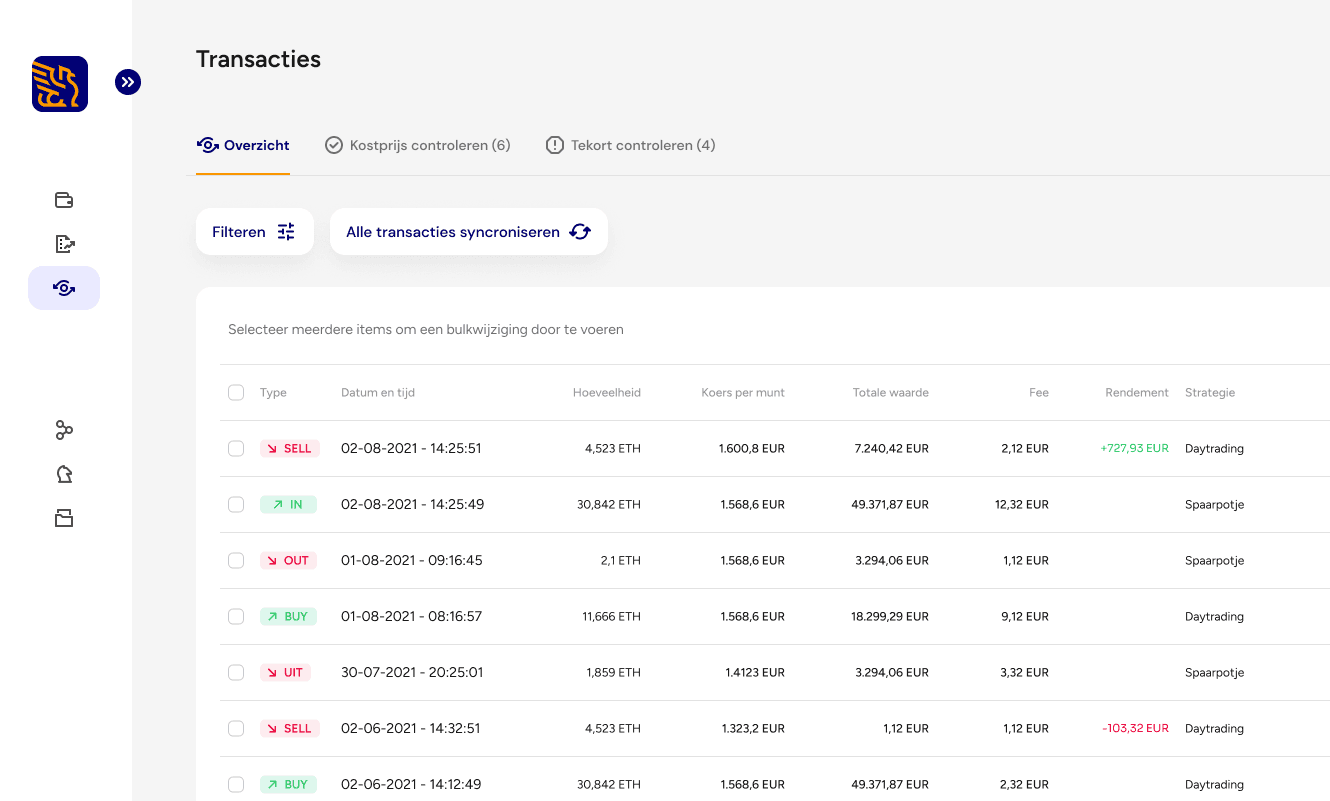The height and width of the screenshot is (801, 1330).
Task: Click the SELL badge on 02-08-2021 row
Action: click(289, 449)
